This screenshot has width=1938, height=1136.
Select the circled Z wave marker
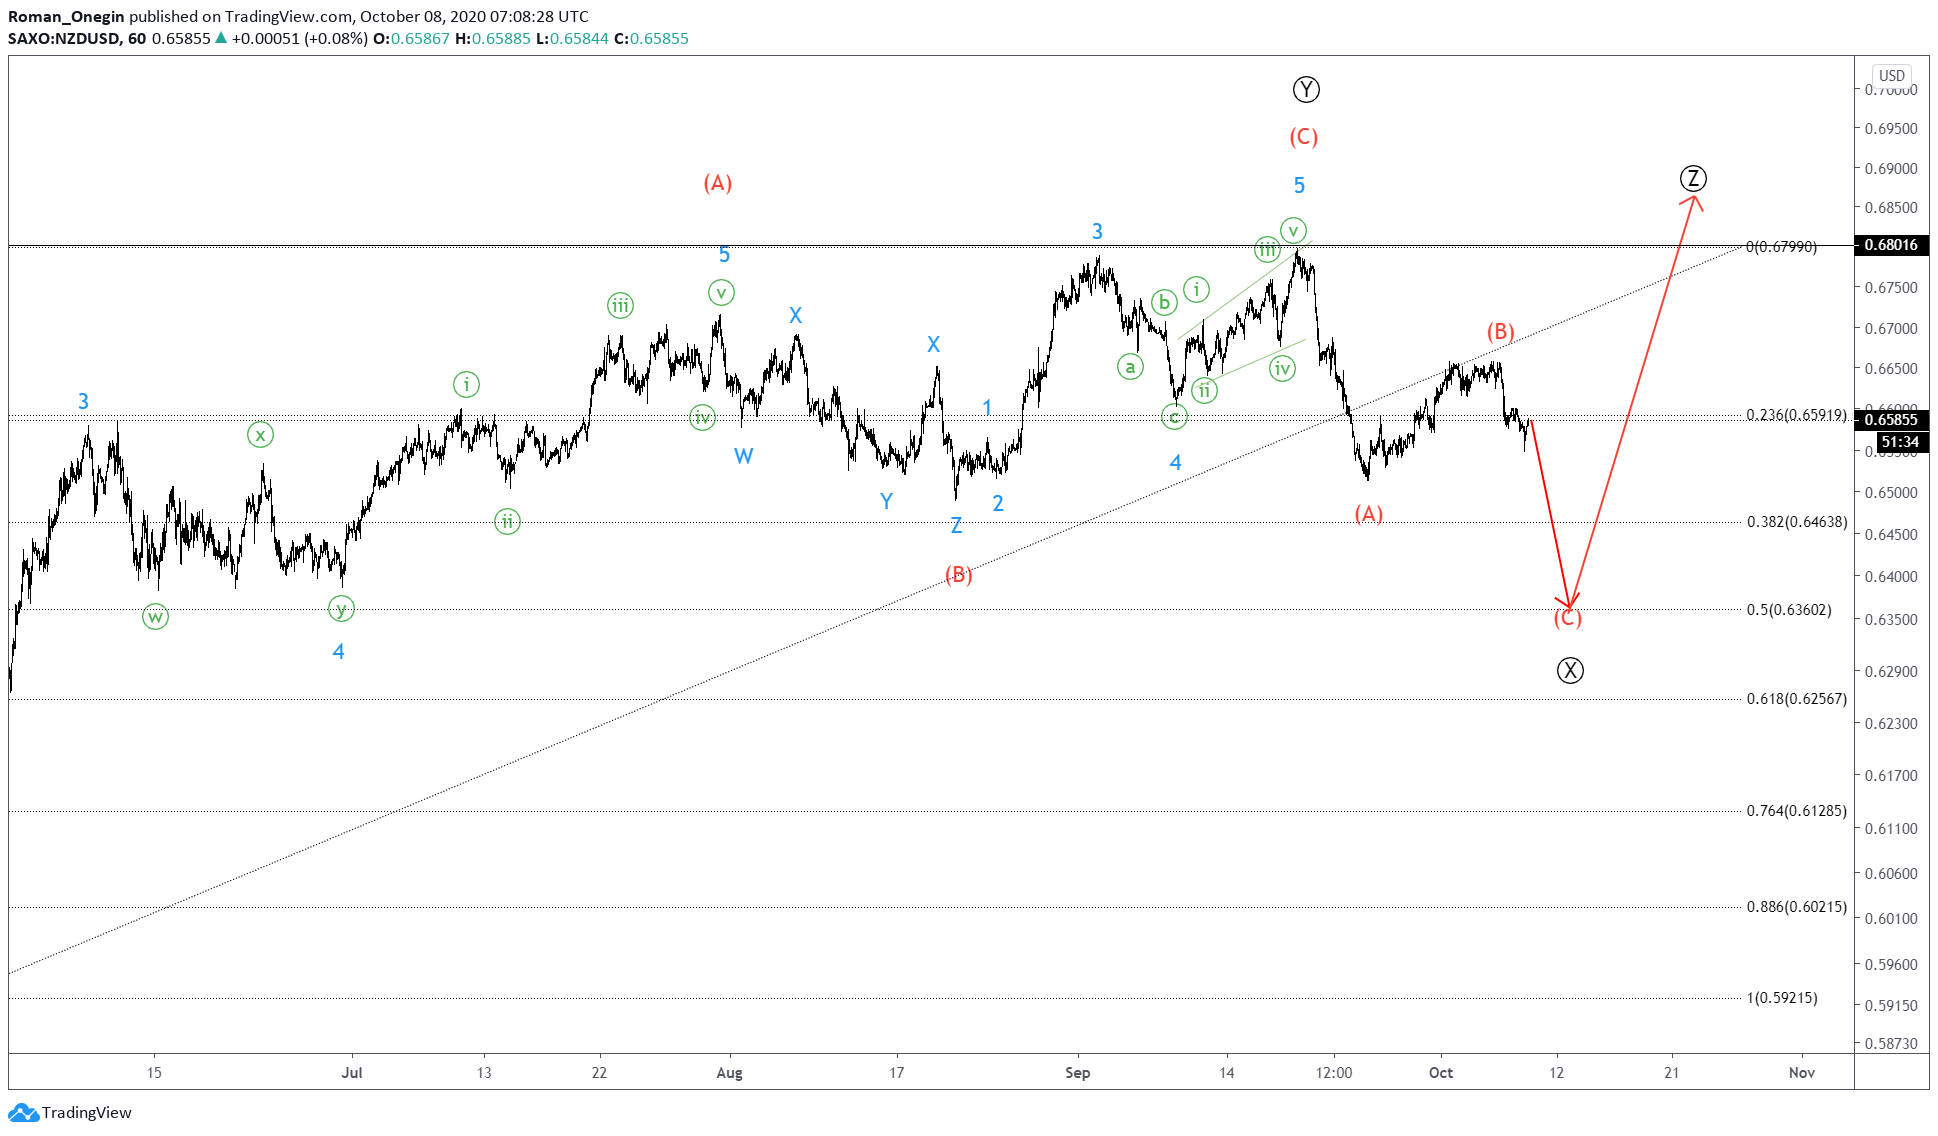point(1692,178)
